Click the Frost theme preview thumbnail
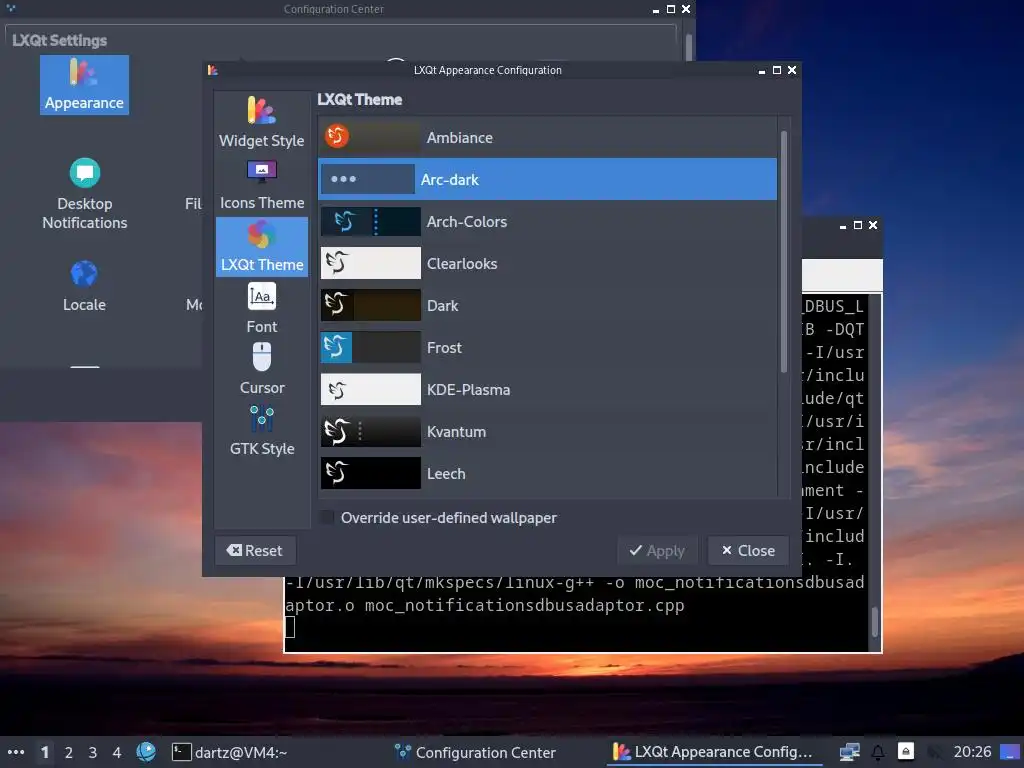 pyautogui.click(x=370, y=347)
